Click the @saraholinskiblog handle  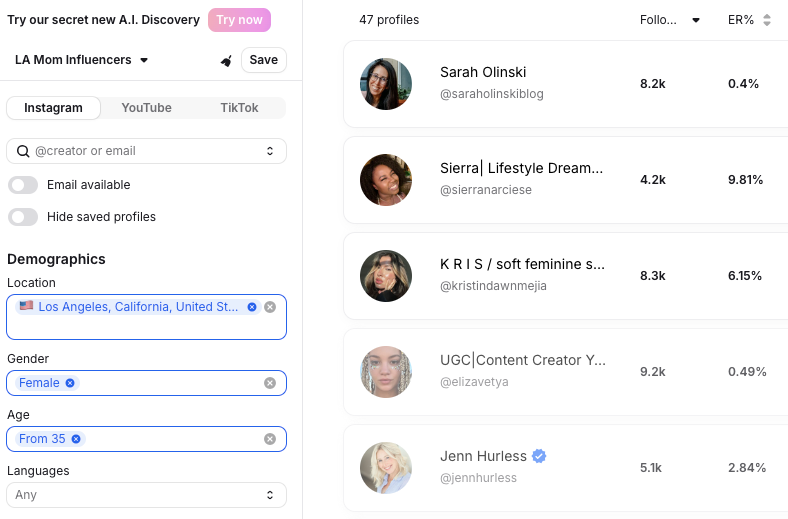click(491, 94)
